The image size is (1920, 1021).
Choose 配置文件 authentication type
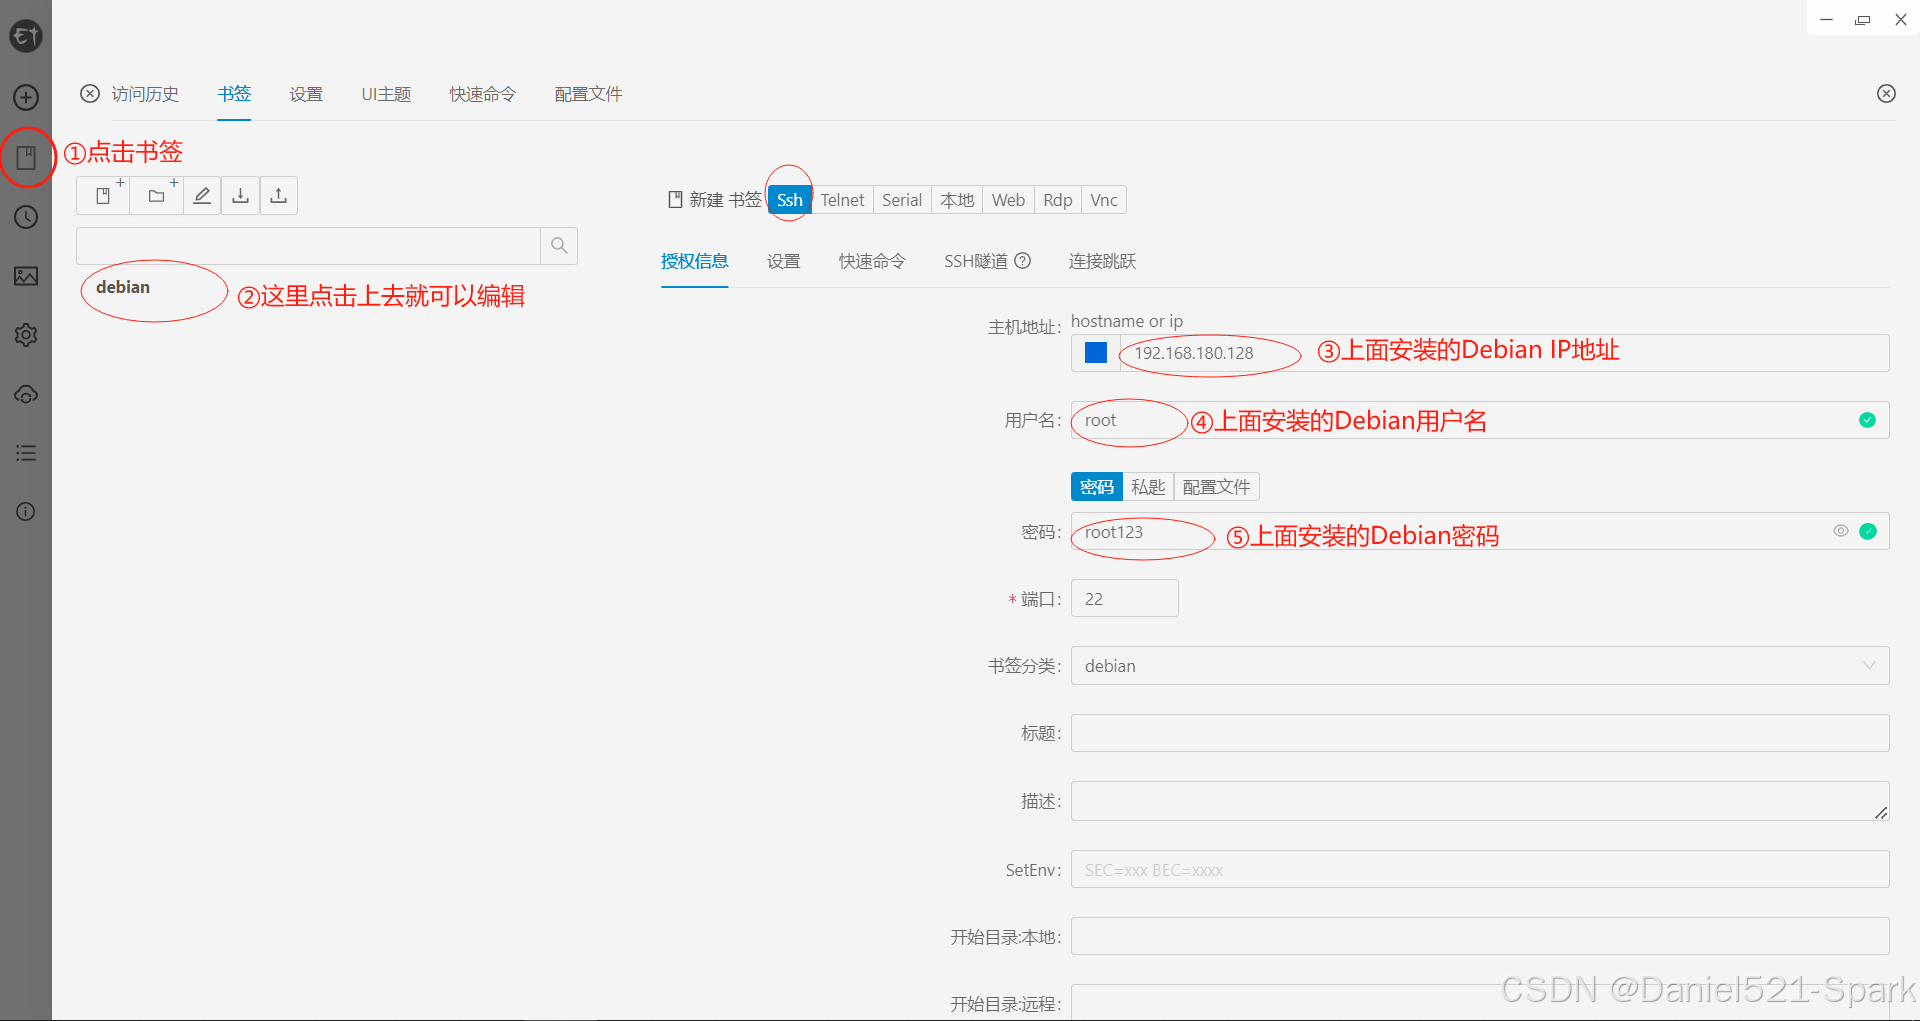tap(1216, 487)
